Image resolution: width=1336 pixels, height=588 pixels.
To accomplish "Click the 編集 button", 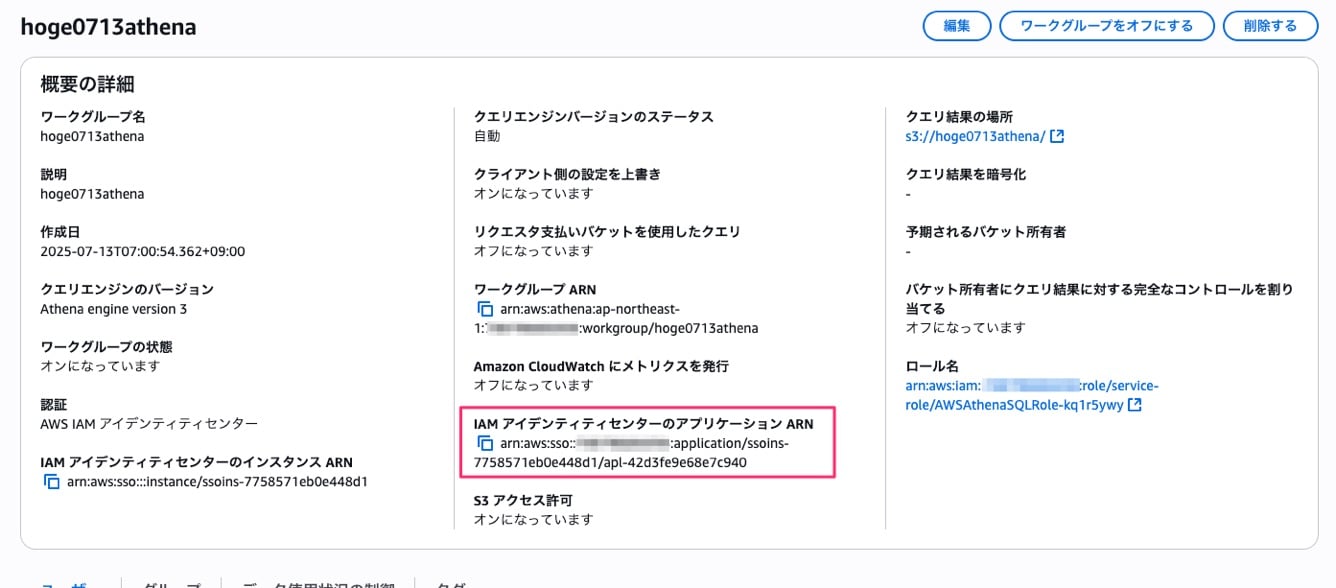I will tap(957, 26).
